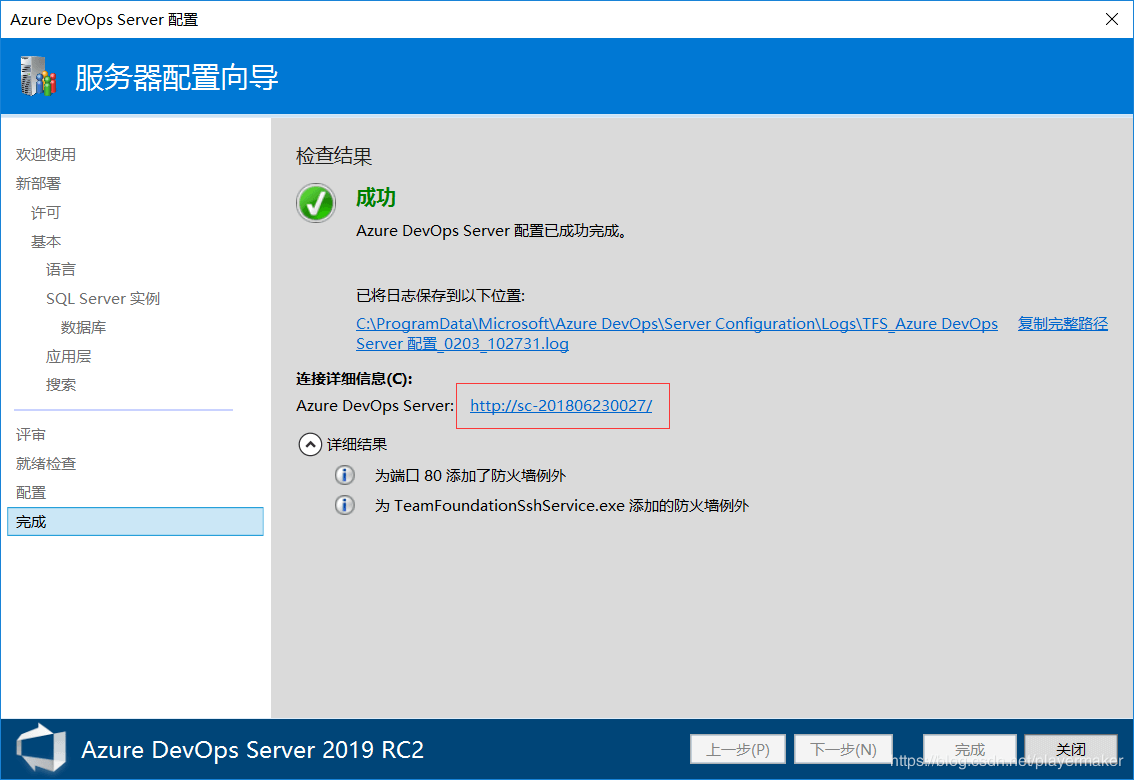
Task: Select 欢迎使用 in the wizard sidebar
Action: (x=46, y=155)
